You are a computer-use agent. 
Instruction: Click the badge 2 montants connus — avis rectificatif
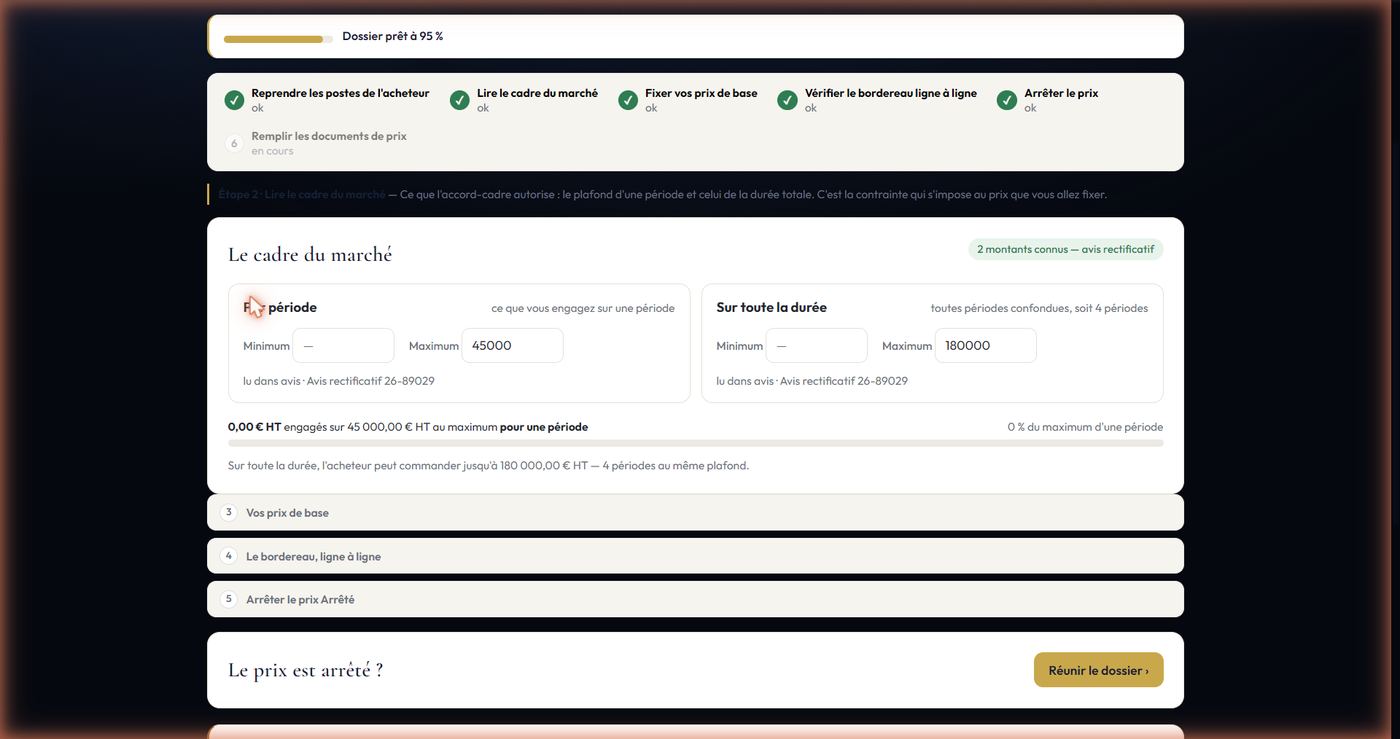pos(1065,249)
